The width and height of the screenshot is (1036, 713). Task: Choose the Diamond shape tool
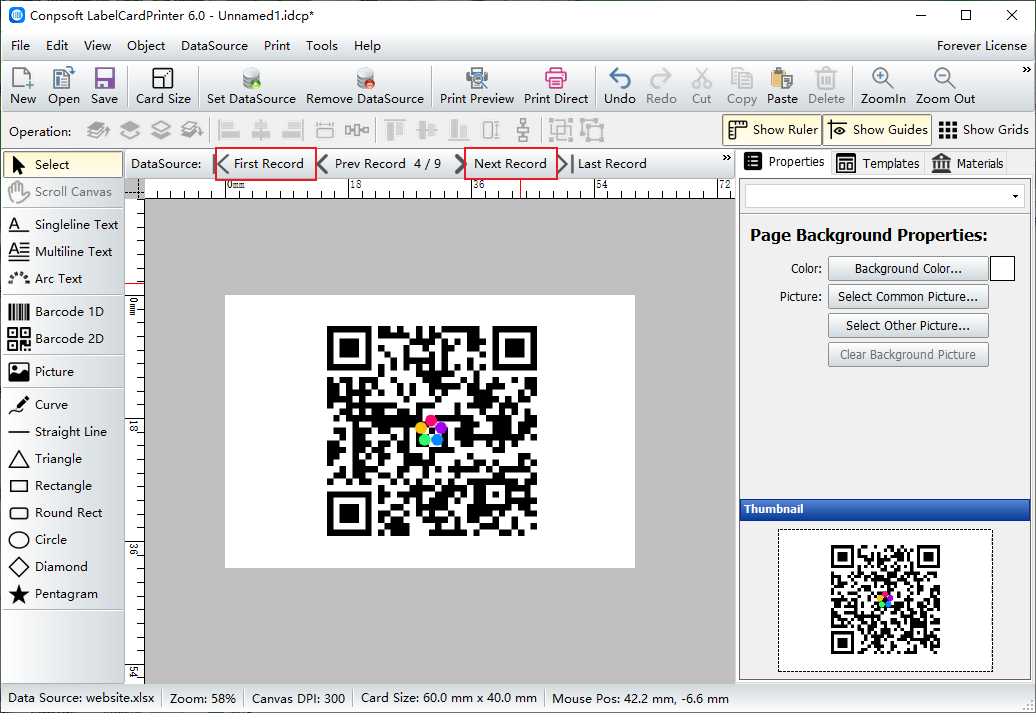tap(63, 567)
